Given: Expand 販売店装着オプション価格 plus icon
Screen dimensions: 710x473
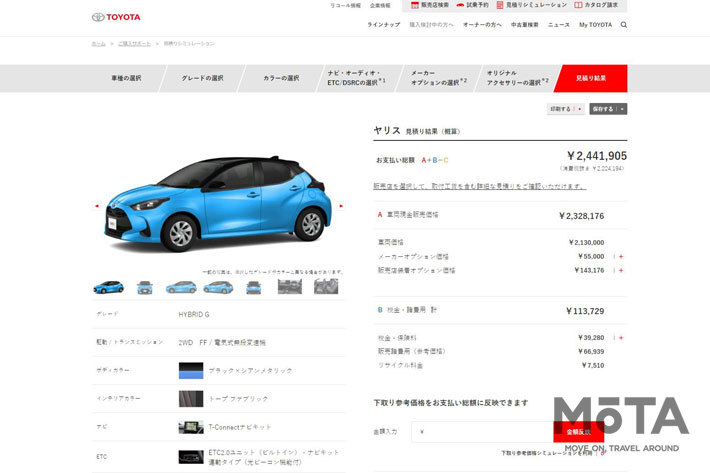Looking at the screenshot, I should [x=621, y=270].
